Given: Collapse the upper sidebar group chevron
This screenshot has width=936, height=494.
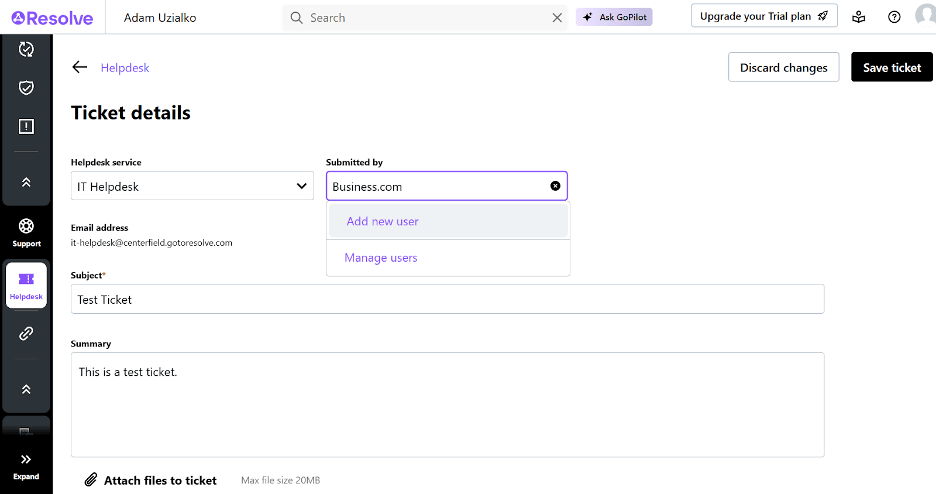Looking at the screenshot, I should pyautogui.click(x=26, y=182).
